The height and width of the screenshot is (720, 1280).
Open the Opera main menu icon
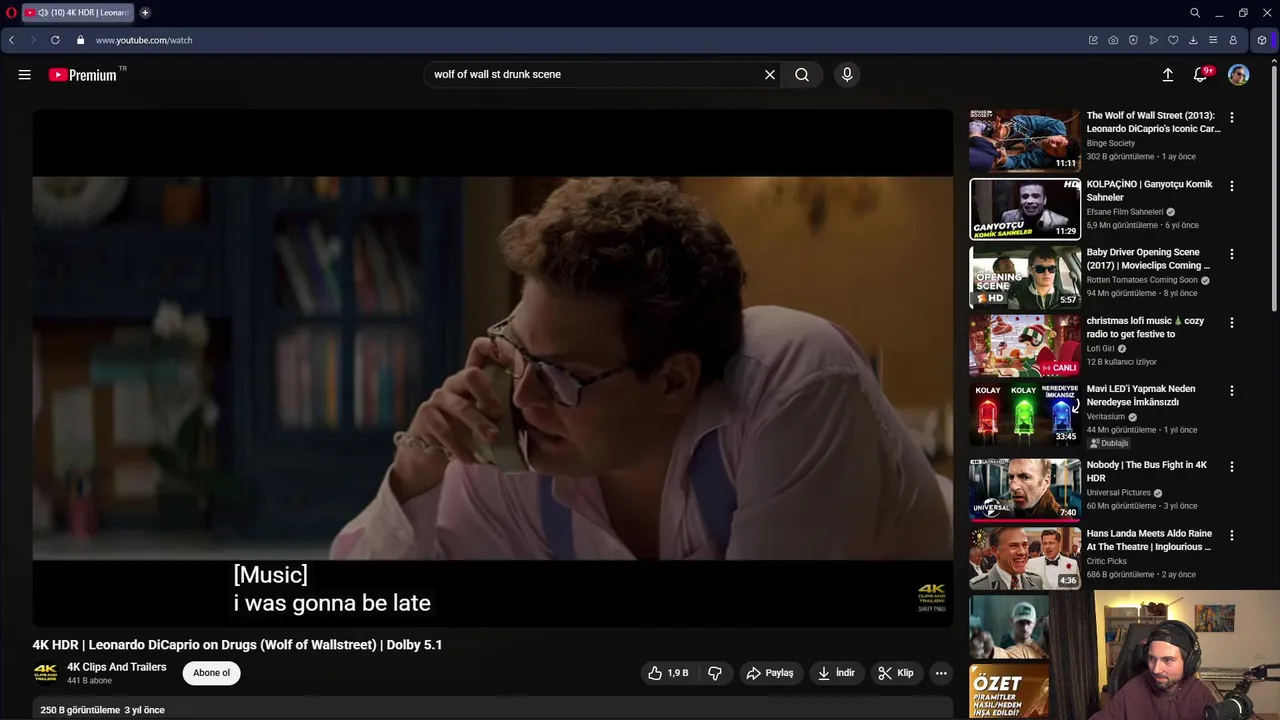pyautogui.click(x=11, y=13)
